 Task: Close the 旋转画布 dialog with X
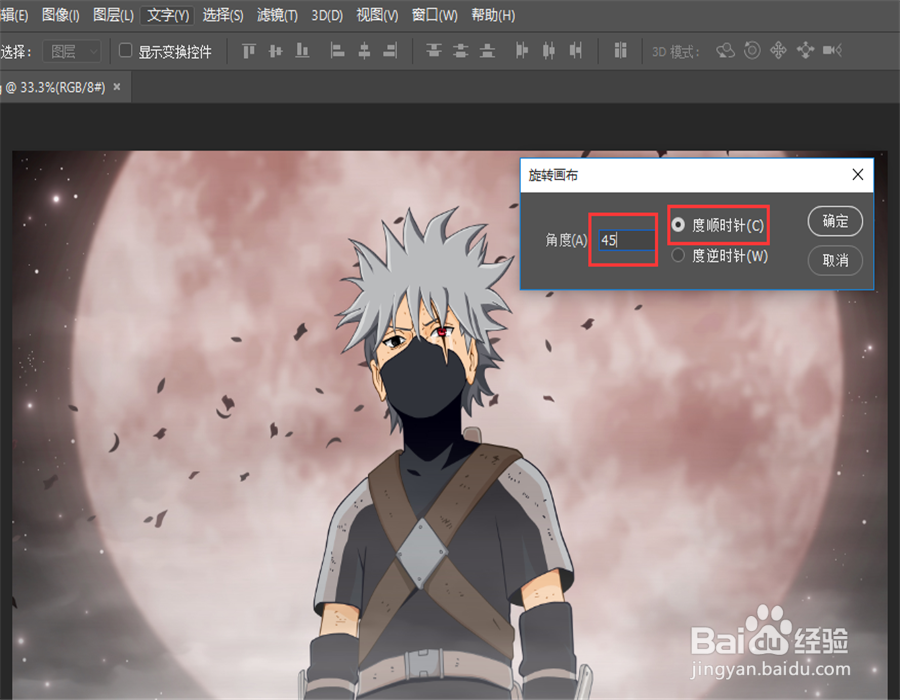858,174
